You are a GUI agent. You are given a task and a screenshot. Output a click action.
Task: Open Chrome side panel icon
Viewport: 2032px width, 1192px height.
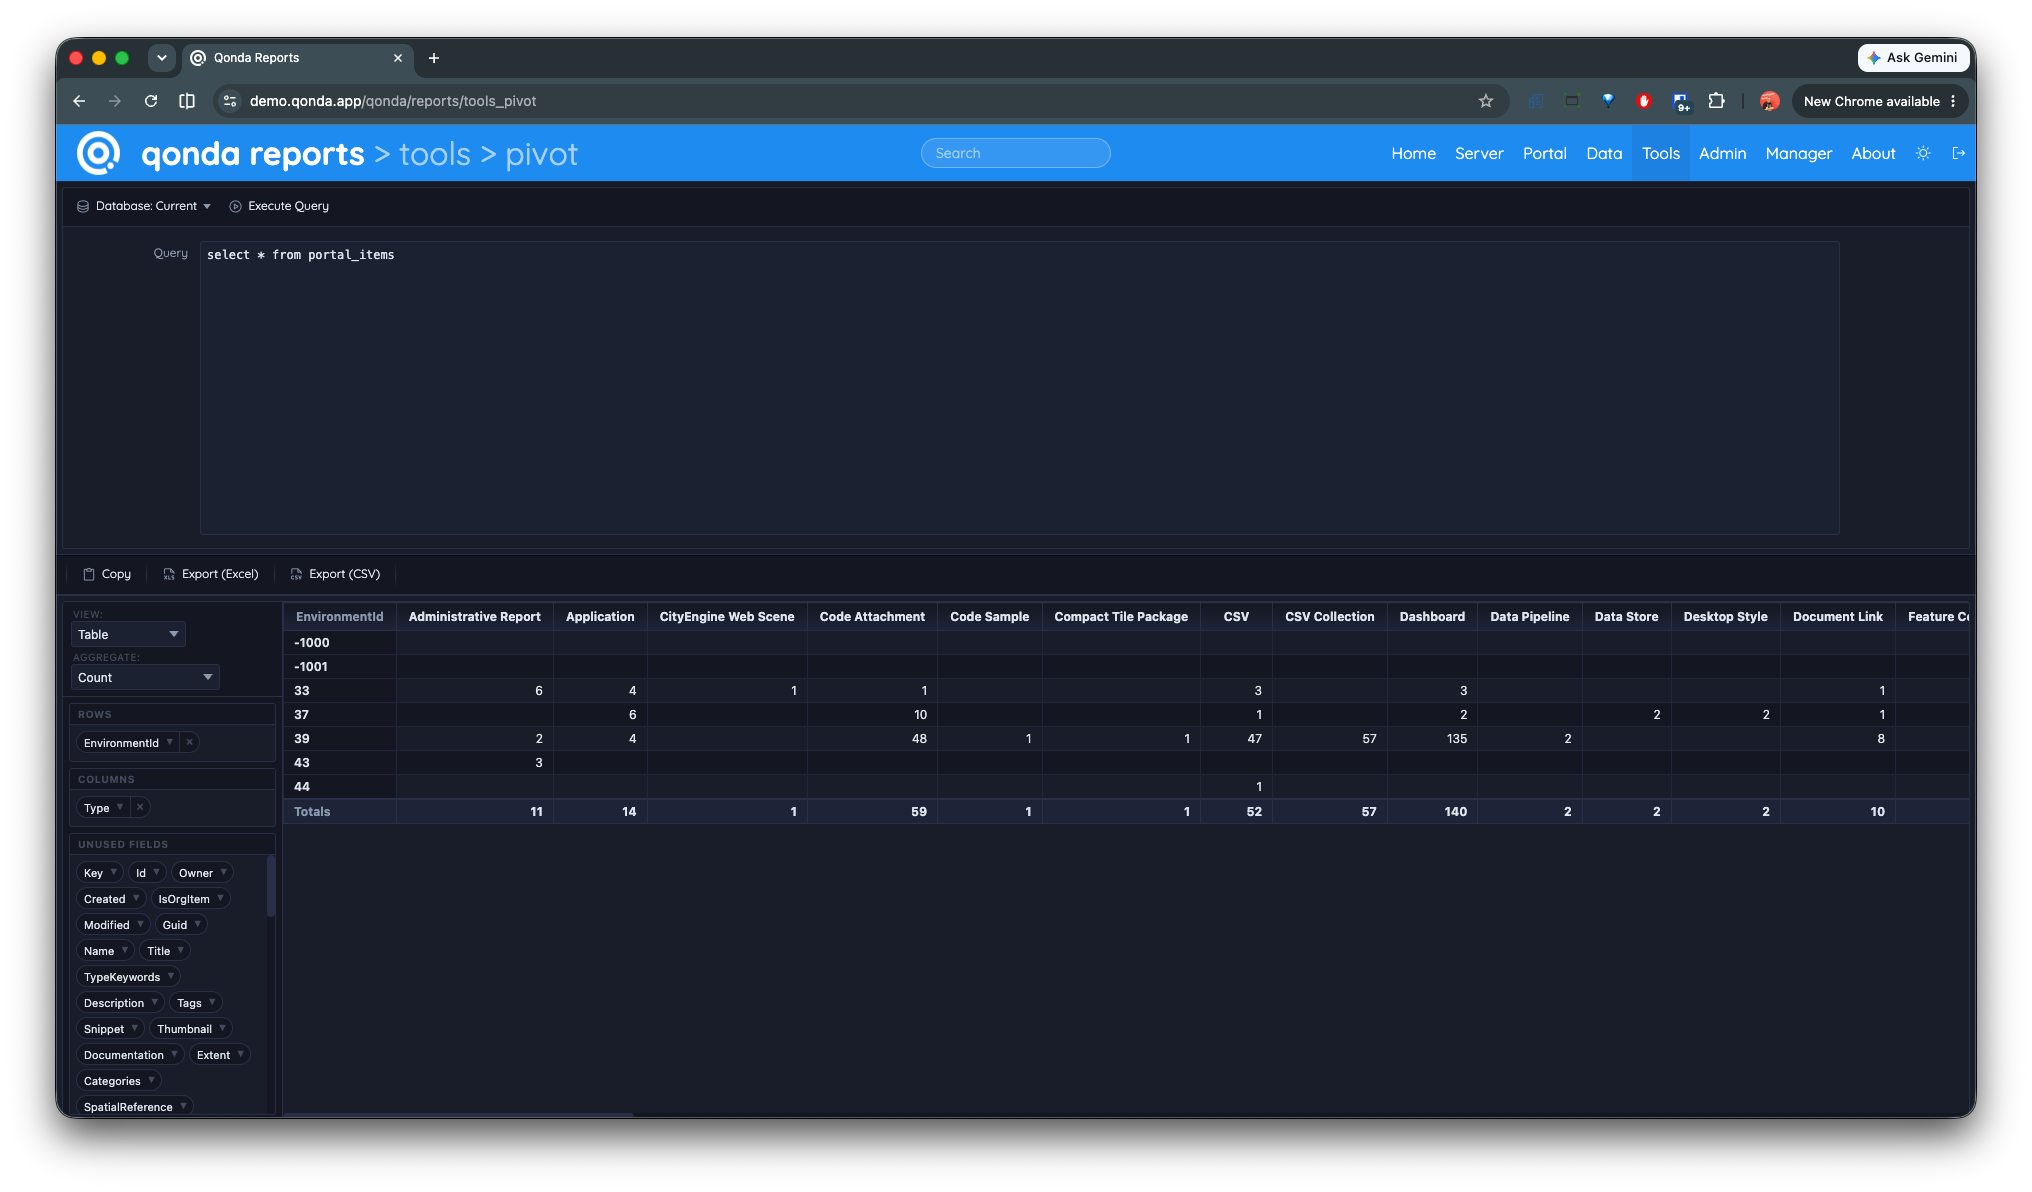(x=187, y=101)
